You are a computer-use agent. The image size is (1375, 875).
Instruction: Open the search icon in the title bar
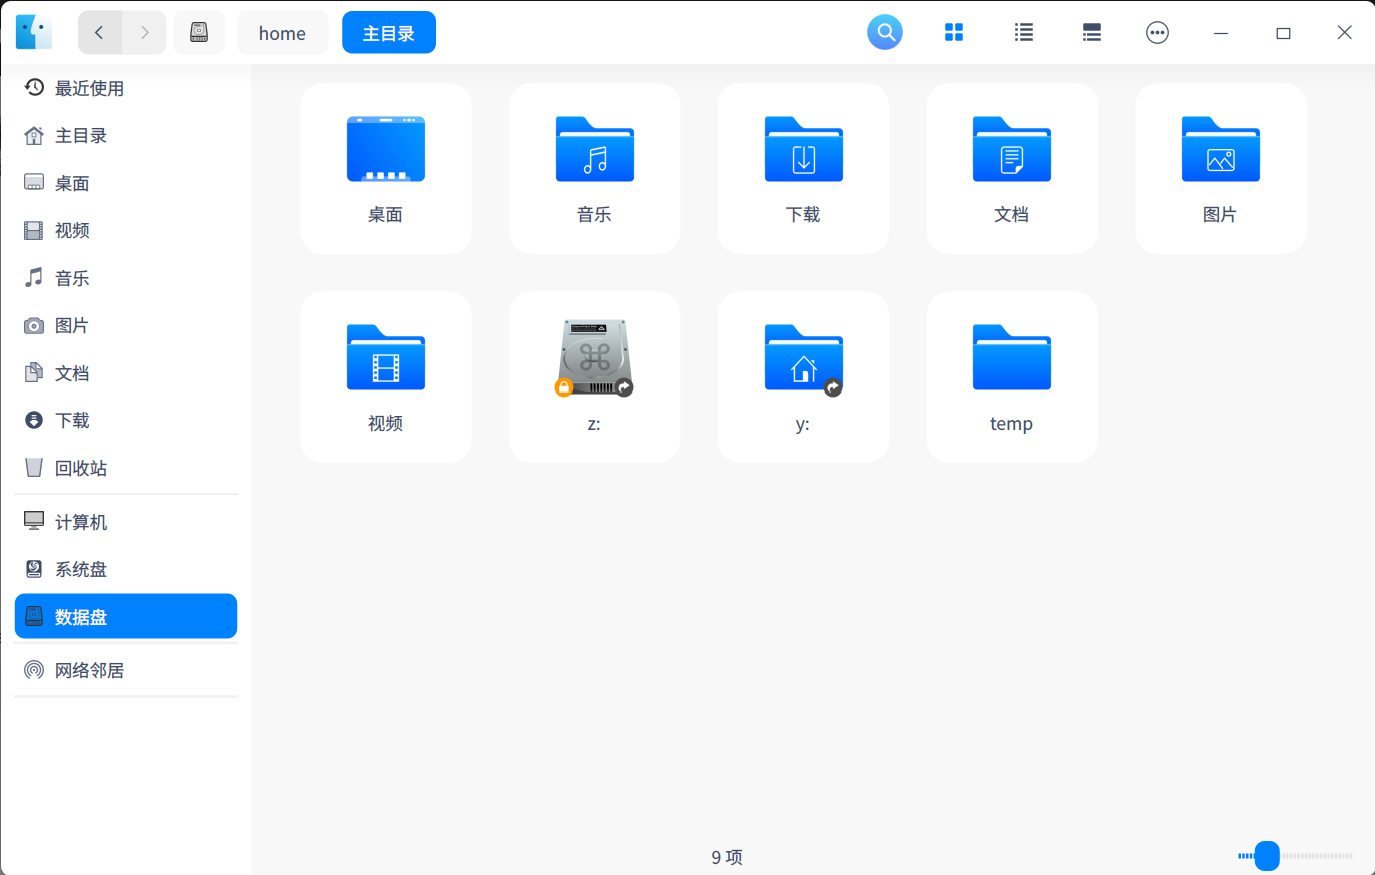coord(884,32)
